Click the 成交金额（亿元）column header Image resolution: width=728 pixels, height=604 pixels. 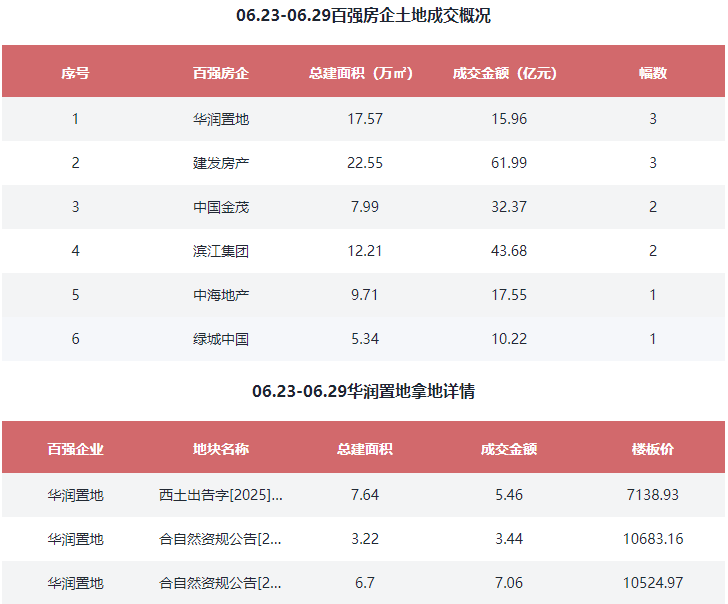[505, 73]
